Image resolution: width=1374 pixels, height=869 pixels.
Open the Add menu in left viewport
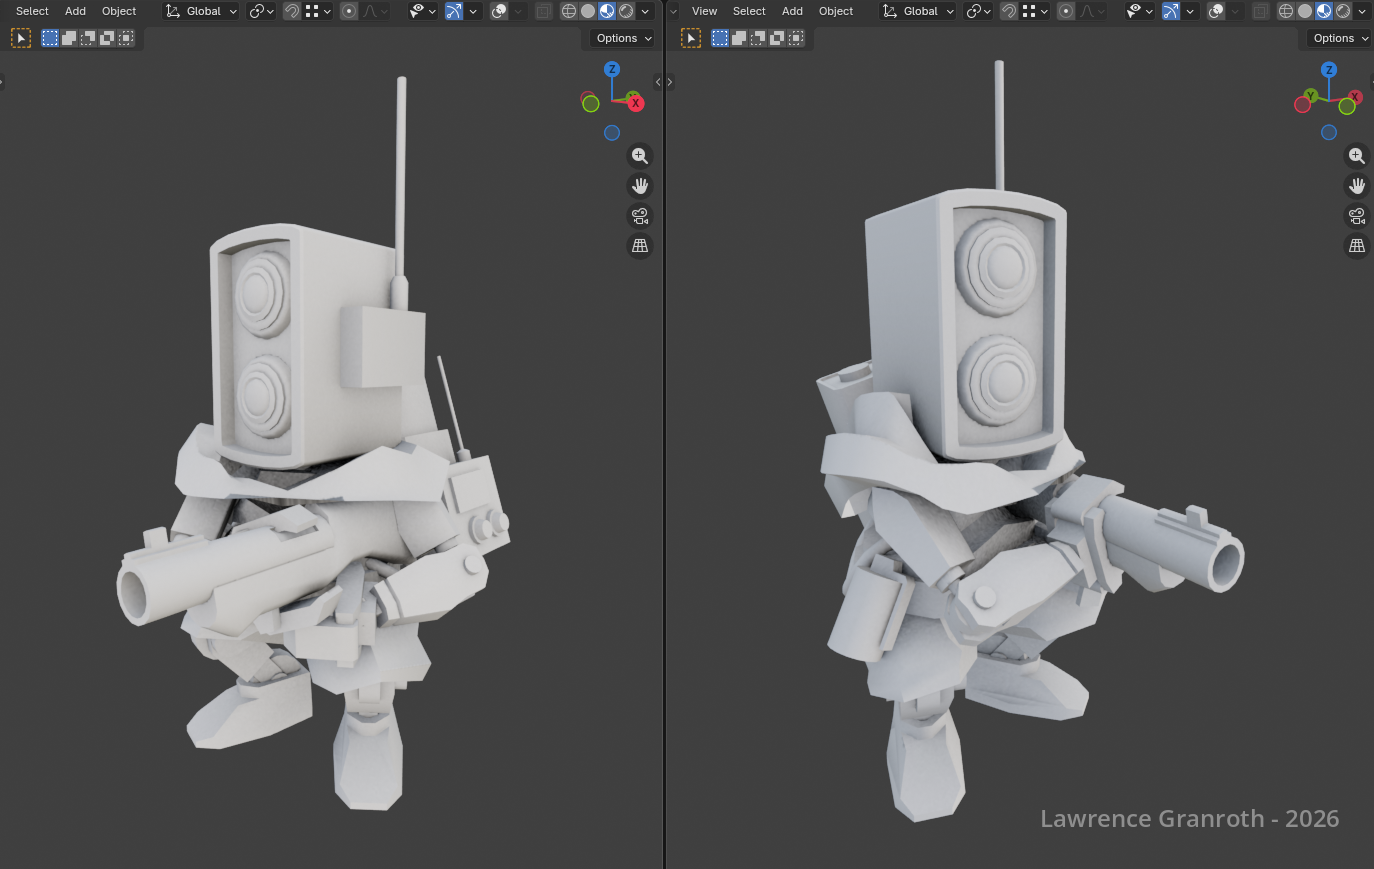pos(75,11)
